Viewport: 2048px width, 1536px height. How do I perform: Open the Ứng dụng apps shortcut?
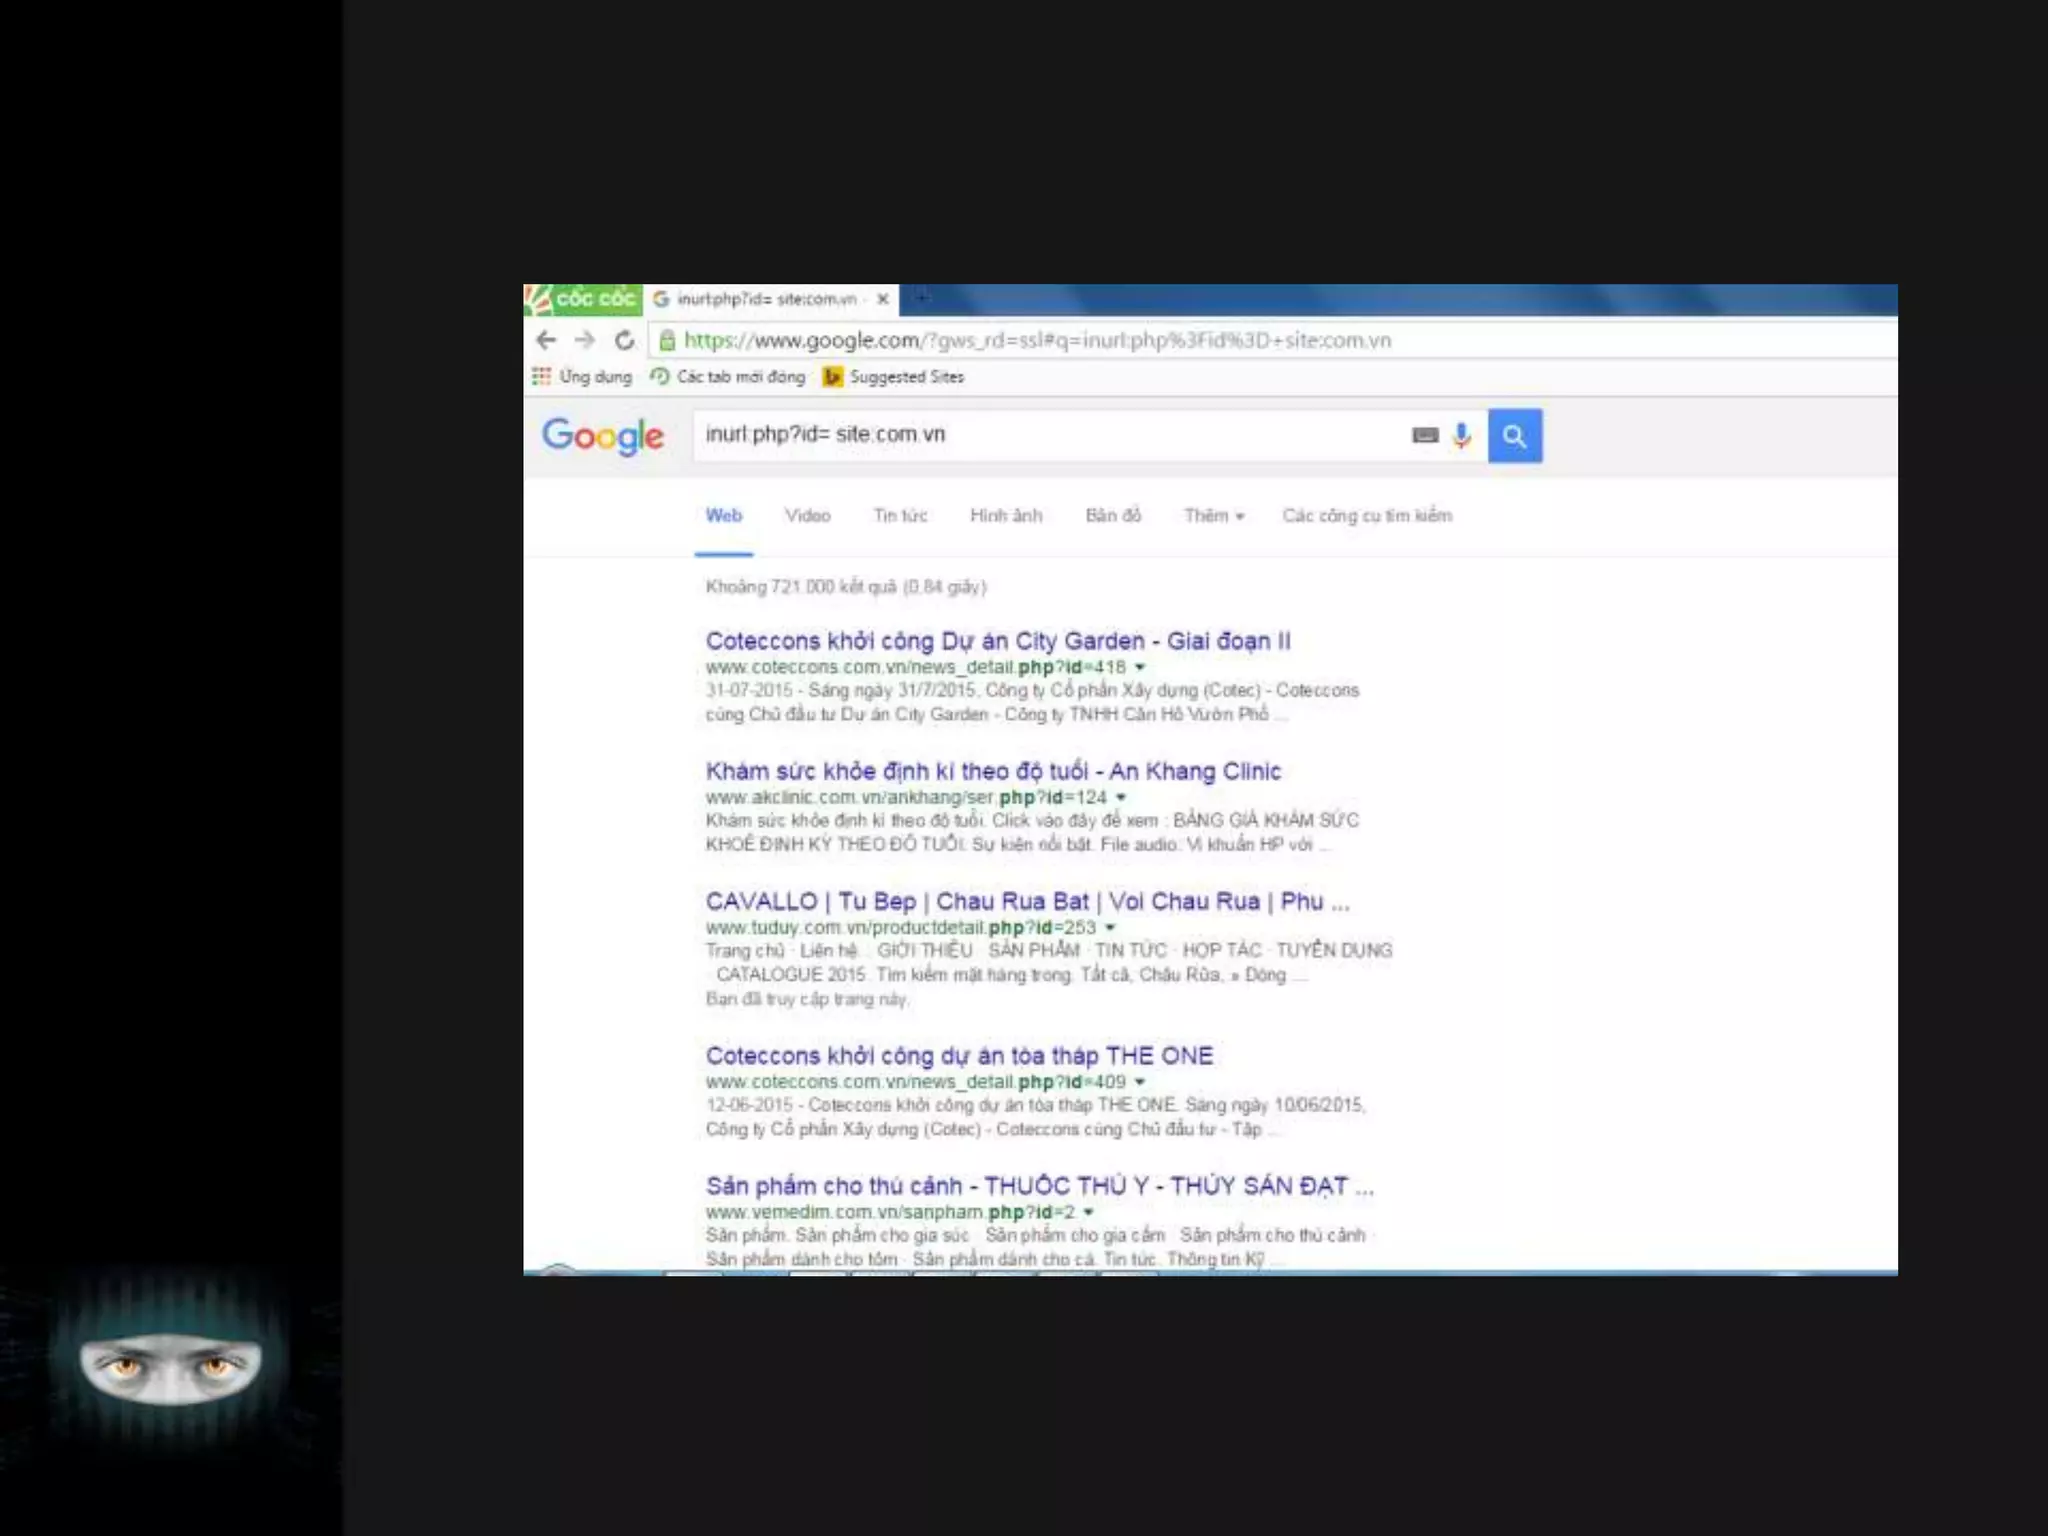coord(582,377)
